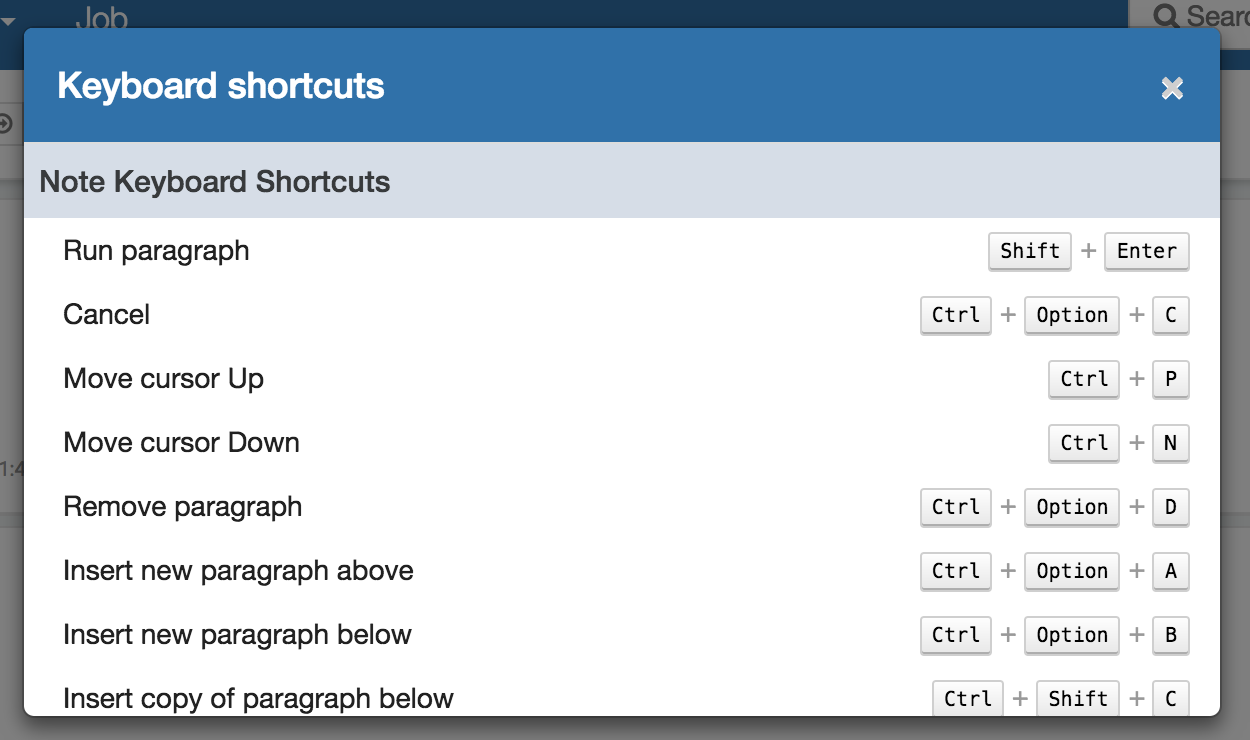Click the Option key badge in Cancel row
The height and width of the screenshot is (740, 1250).
pyautogui.click(x=1072, y=315)
